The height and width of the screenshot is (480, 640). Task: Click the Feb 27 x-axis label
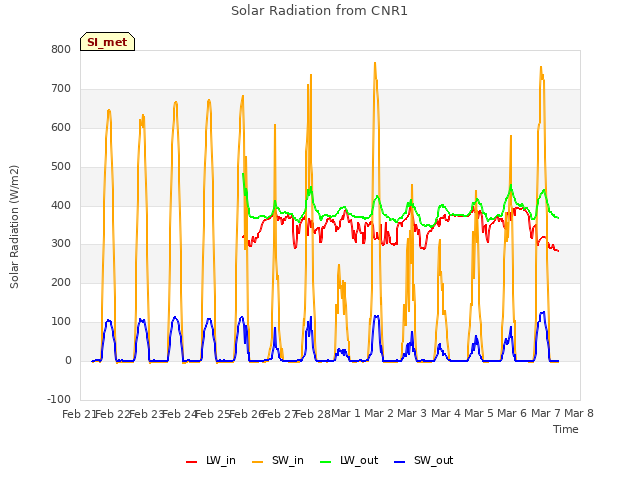(x=279, y=414)
